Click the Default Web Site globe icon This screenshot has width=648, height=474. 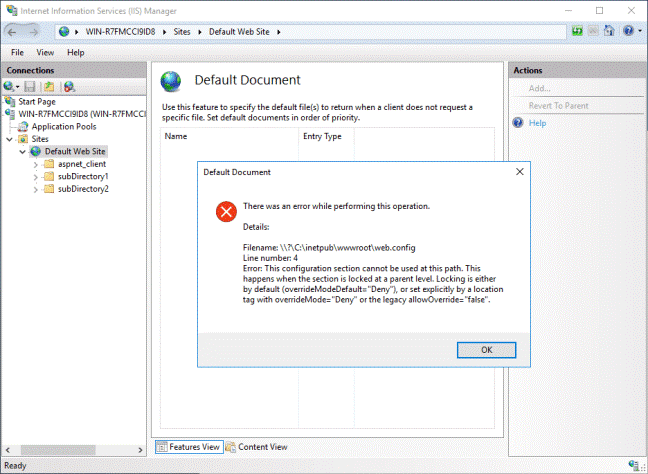pyautogui.click(x=36, y=151)
